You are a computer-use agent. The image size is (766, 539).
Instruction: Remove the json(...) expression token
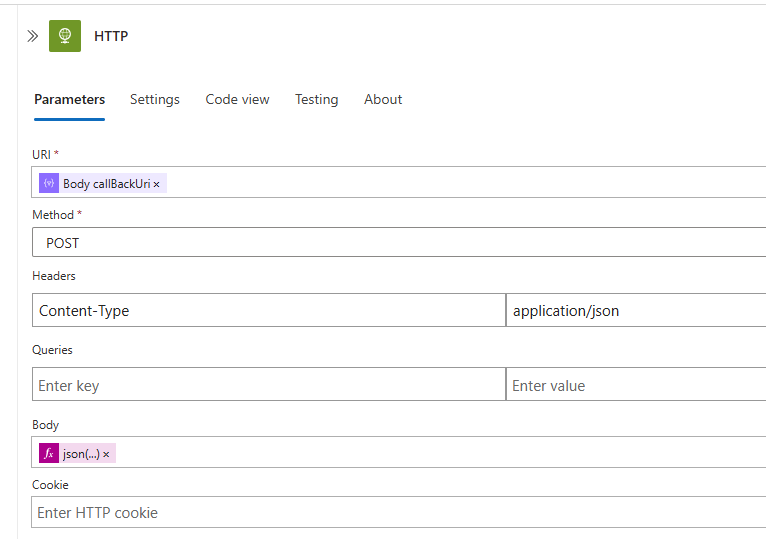pyautogui.click(x=107, y=455)
